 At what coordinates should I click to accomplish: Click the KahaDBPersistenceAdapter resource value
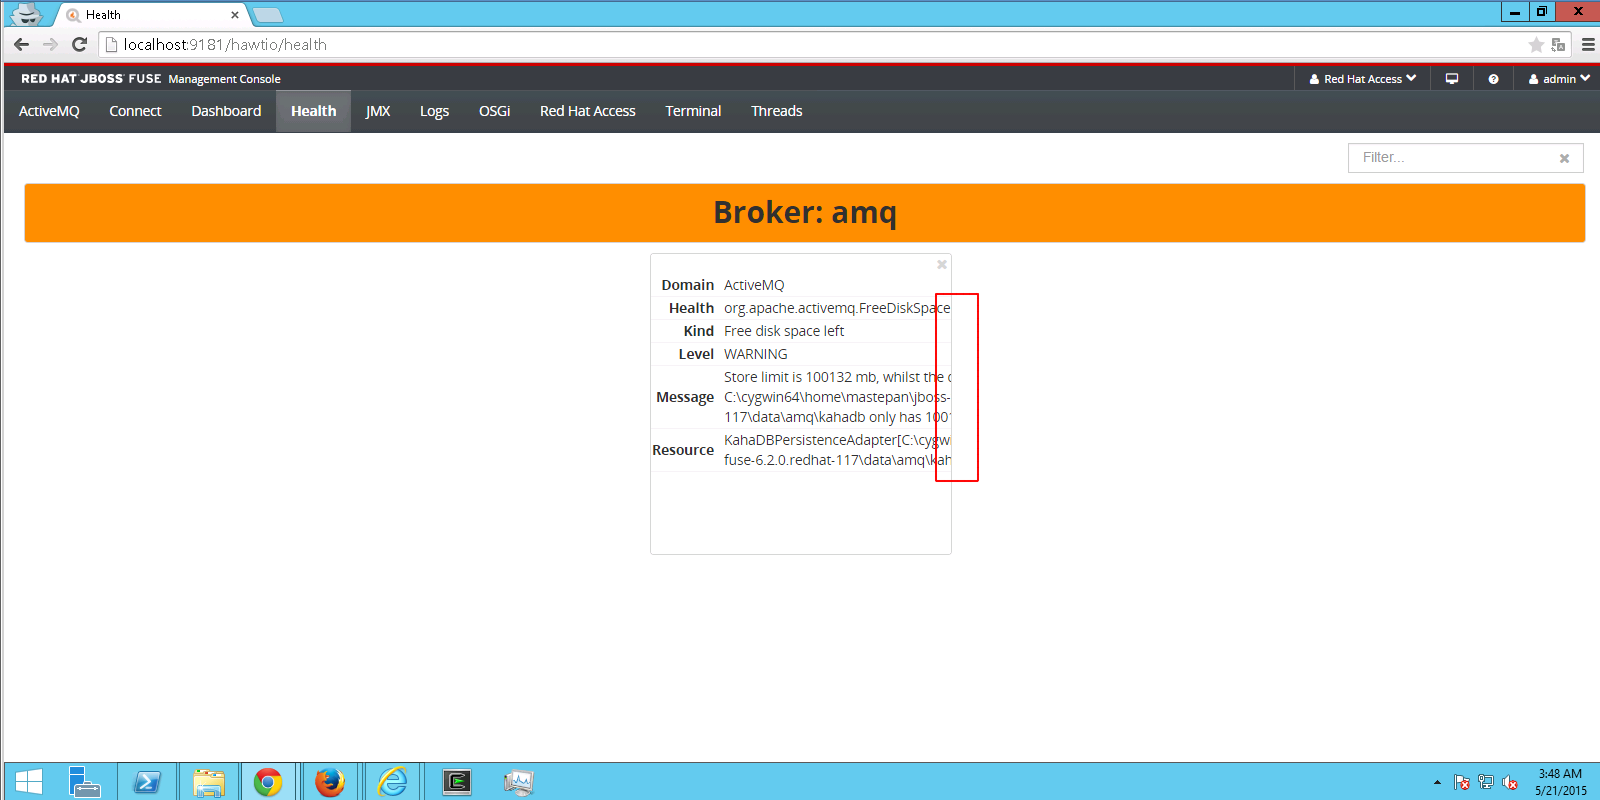(838, 450)
